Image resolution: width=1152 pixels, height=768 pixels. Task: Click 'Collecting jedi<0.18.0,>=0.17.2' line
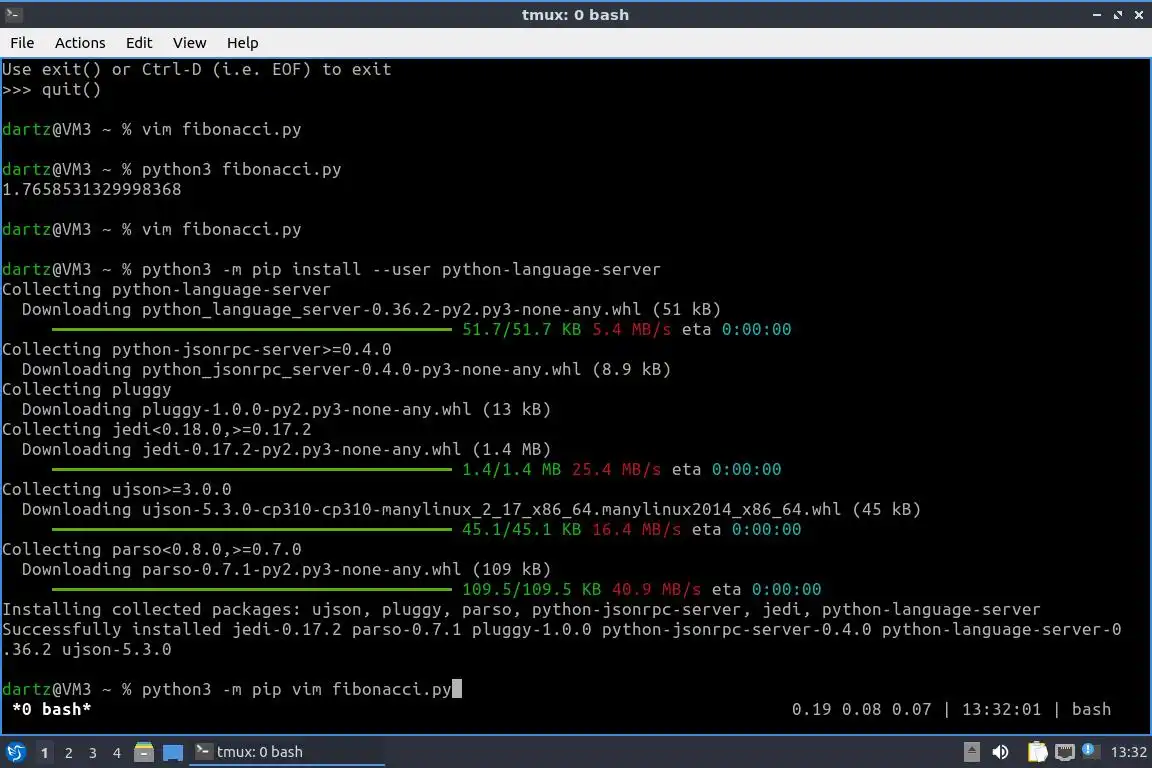(x=156, y=429)
